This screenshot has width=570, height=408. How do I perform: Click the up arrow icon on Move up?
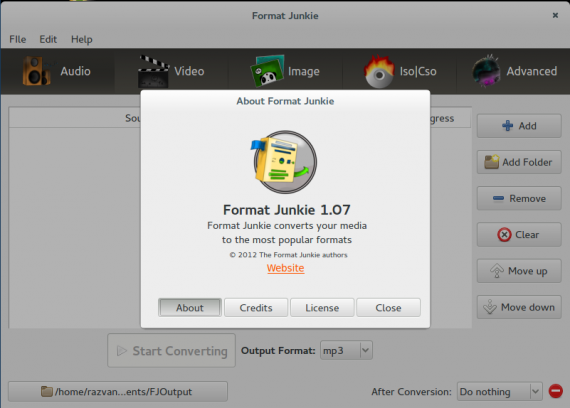(x=497, y=271)
